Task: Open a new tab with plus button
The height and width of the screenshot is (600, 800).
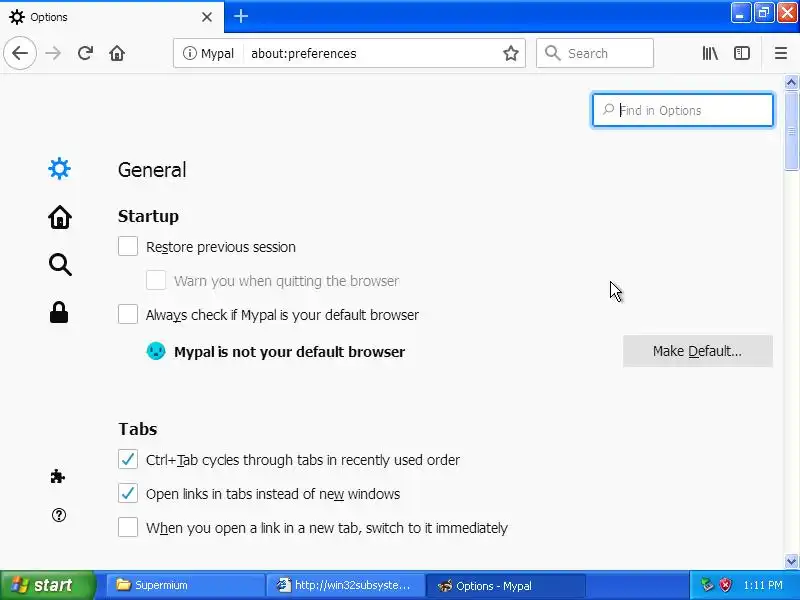Action: click(x=241, y=16)
